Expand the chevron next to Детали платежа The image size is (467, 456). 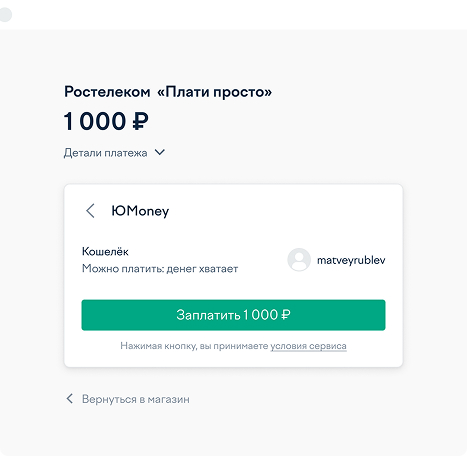[160, 152]
